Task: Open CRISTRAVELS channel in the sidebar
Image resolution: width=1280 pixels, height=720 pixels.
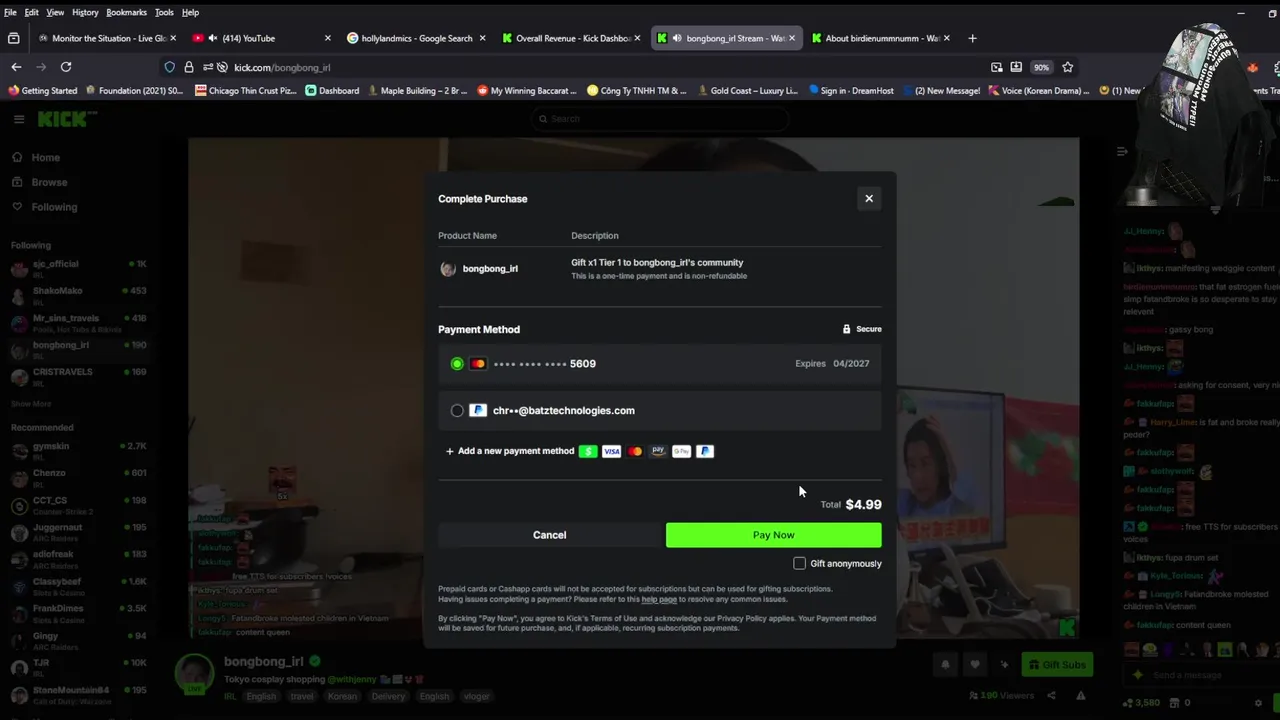Action: [78, 376]
